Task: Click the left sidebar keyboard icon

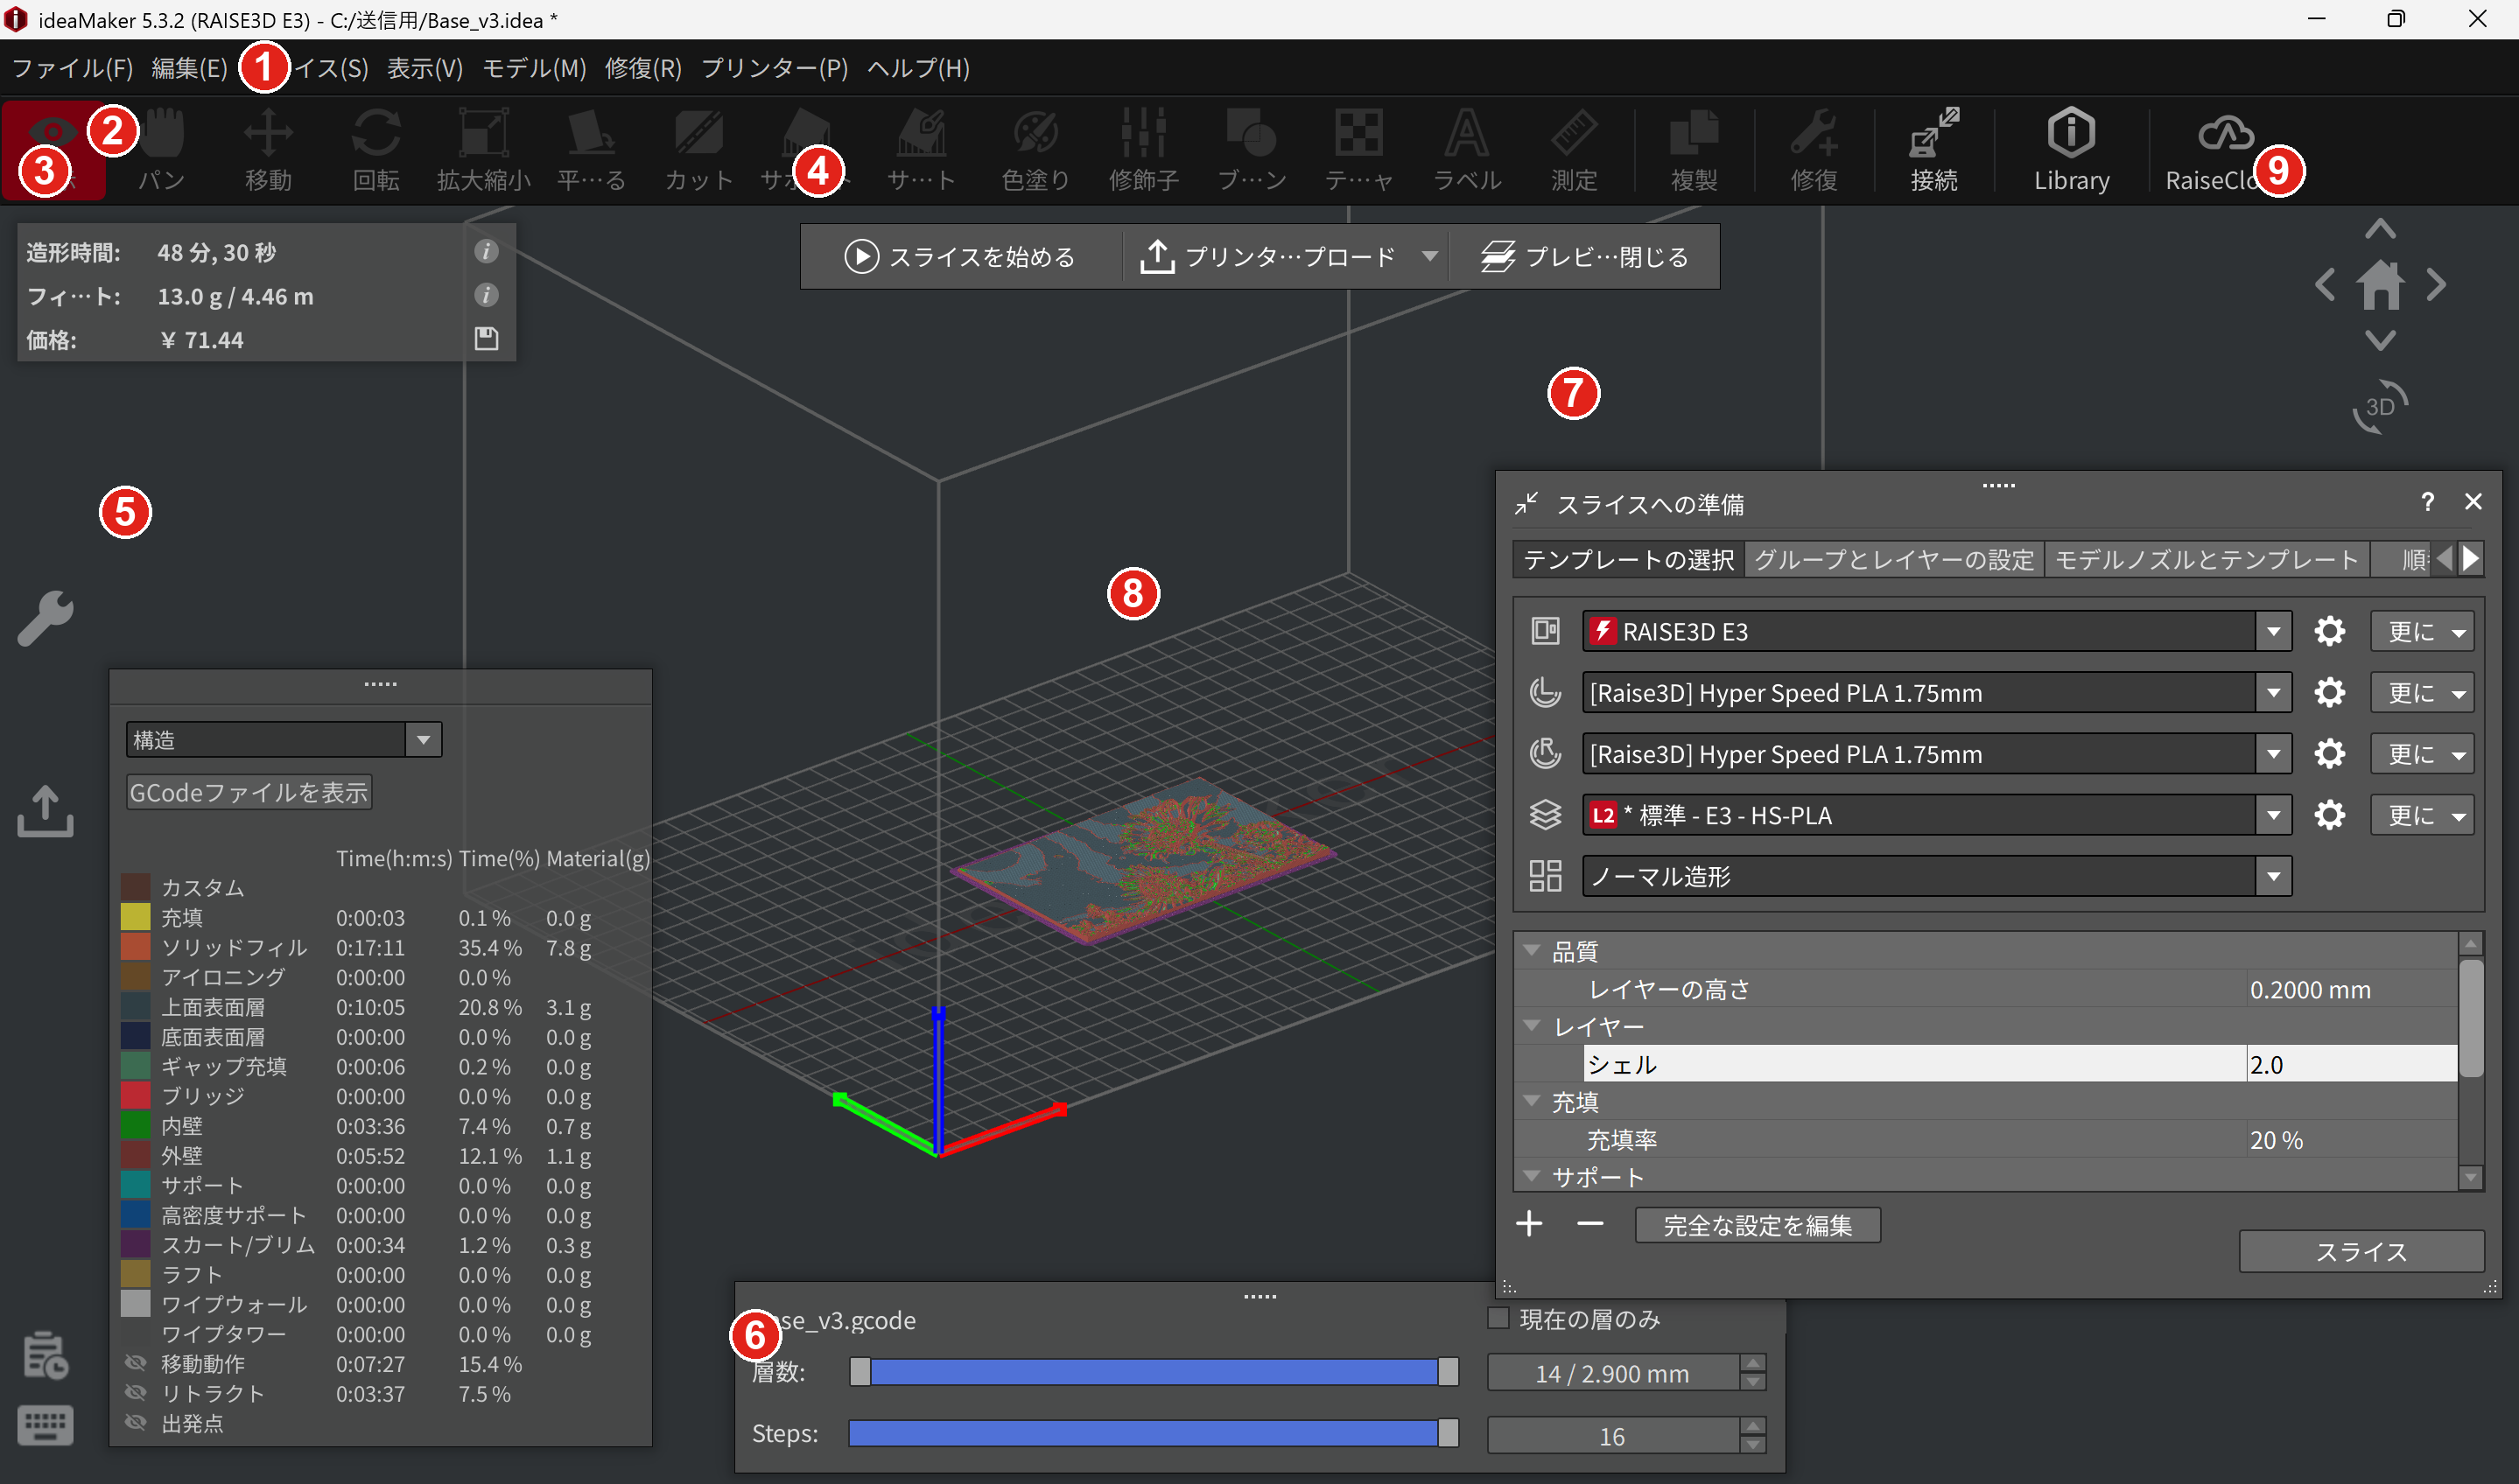Action: [x=45, y=1425]
